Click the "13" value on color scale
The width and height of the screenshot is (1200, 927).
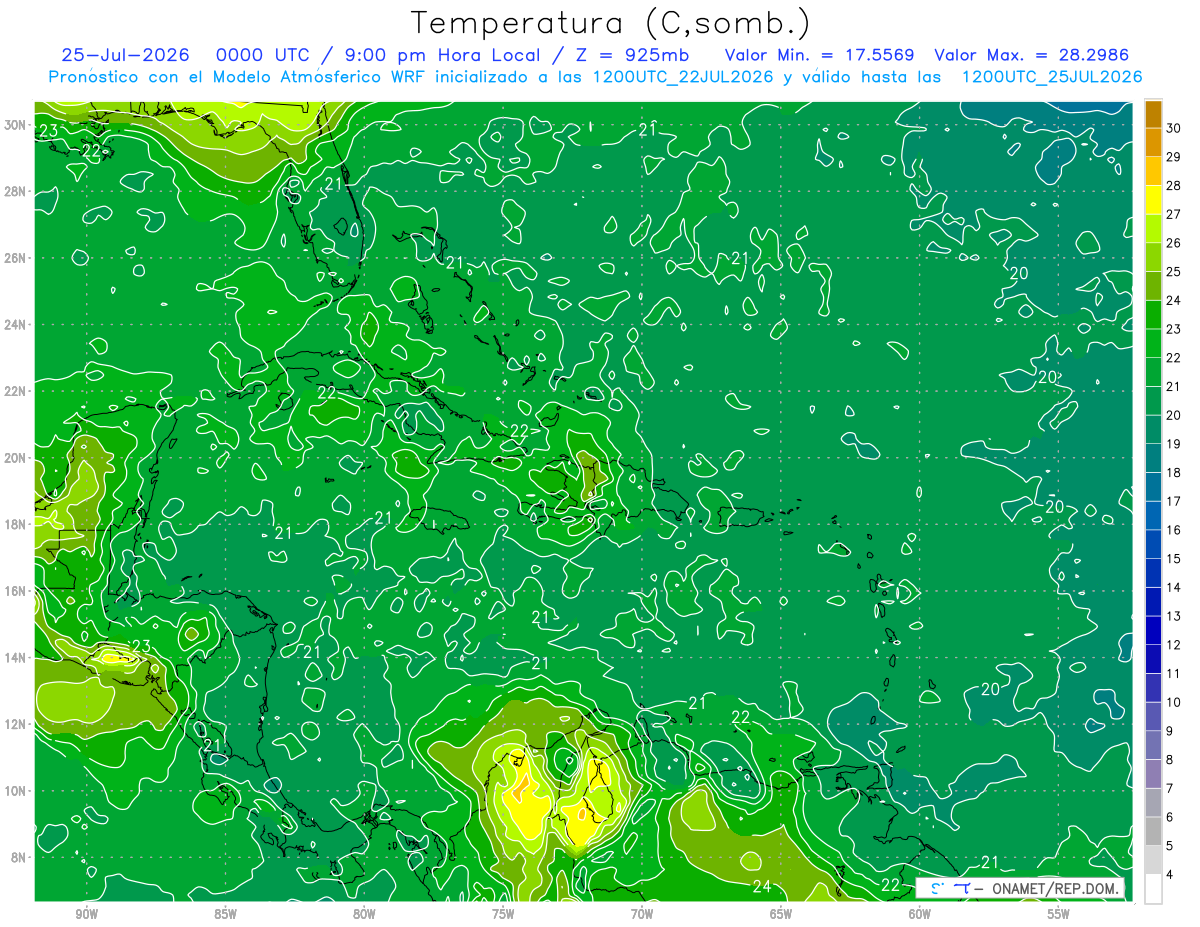[x=1174, y=616]
